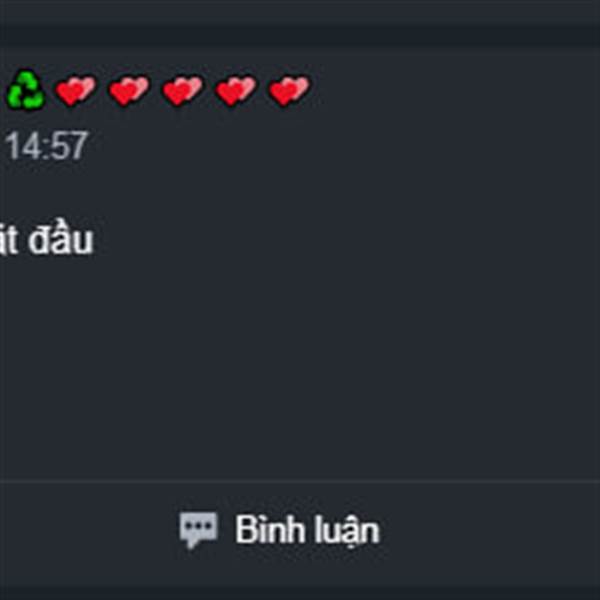Select the last two-hearts emoji in row
The image size is (600, 600).
coord(289,90)
